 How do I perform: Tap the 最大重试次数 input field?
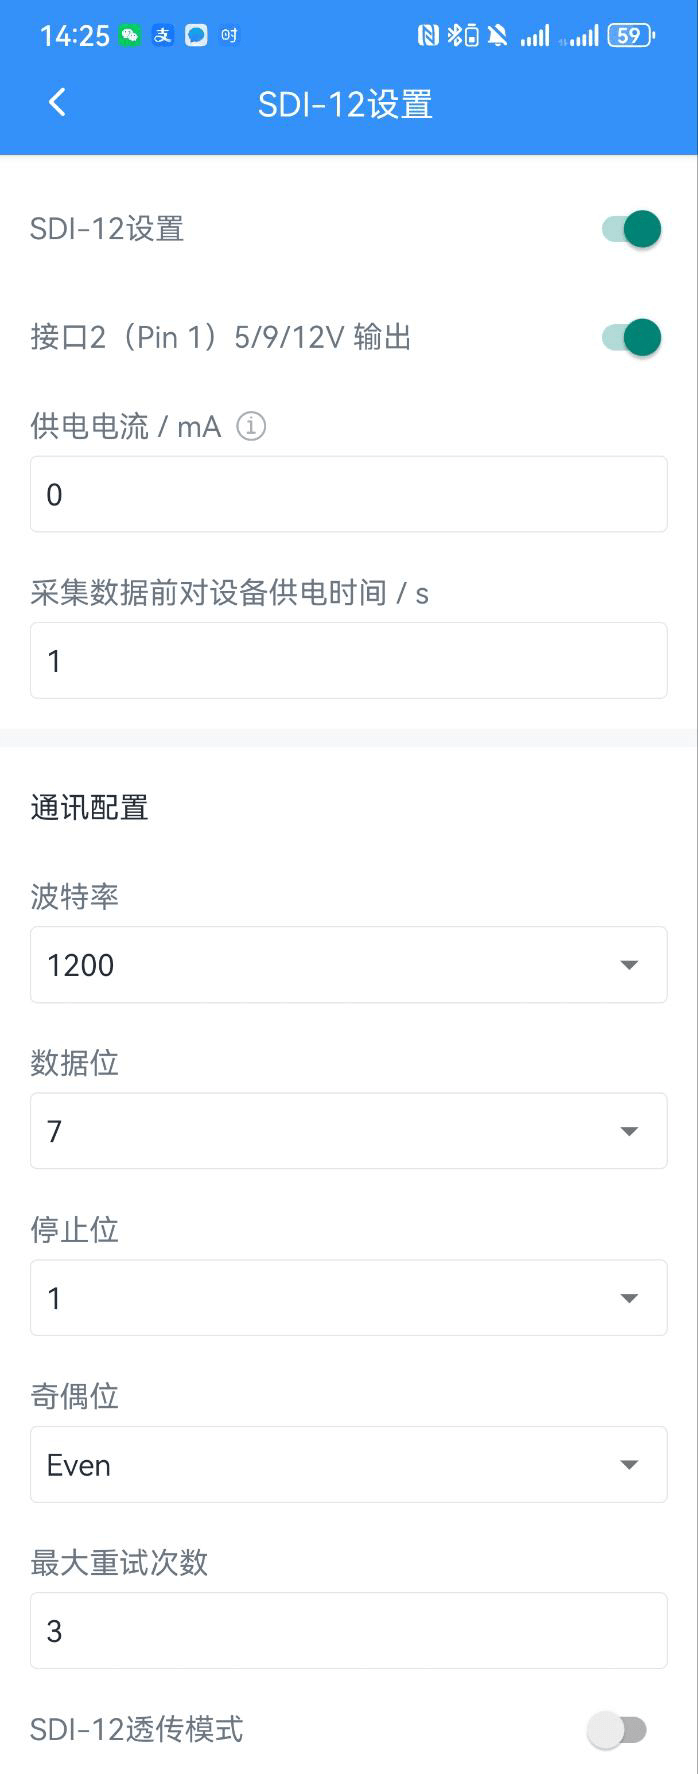click(x=348, y=1631)
